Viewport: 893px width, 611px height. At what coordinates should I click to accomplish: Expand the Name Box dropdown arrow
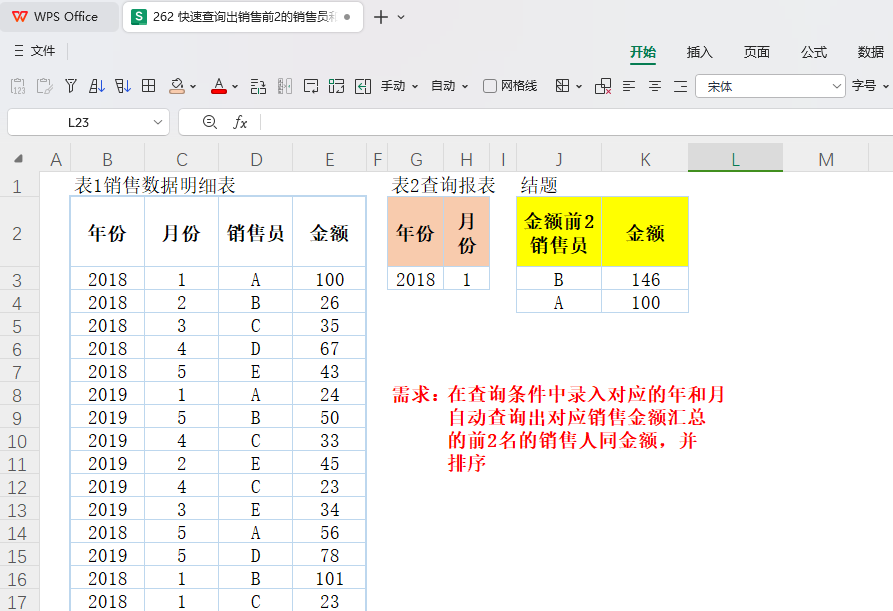click(158, 122)
